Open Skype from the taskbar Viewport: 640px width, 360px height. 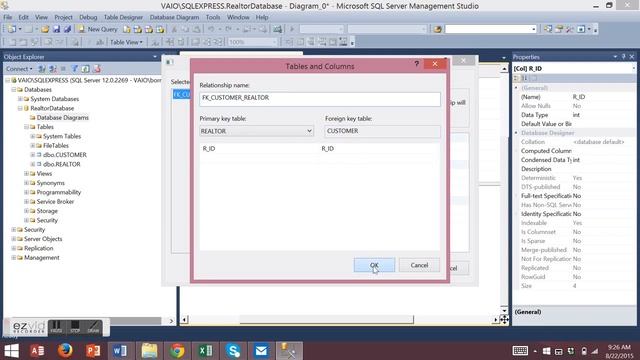[x=233, y=351]
